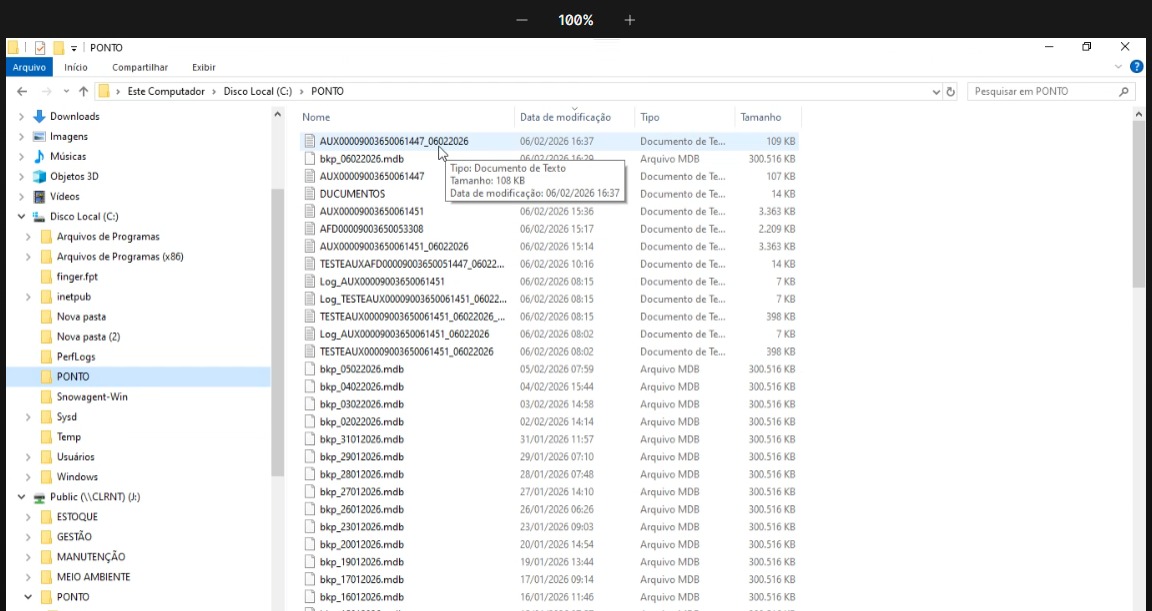The width and height of the screenshot is (1152, 611).
Task: Click the Músicas note icon
Action: pyautogui.click(x=39, y=156)
